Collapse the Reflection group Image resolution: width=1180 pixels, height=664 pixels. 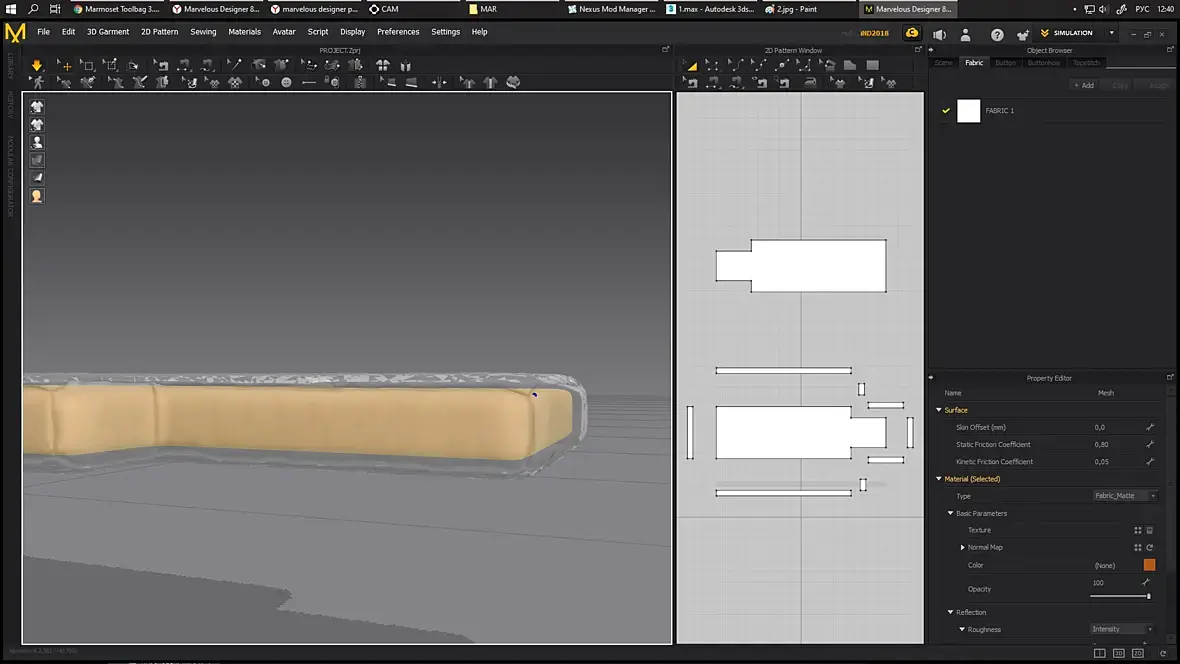[950, 612]
